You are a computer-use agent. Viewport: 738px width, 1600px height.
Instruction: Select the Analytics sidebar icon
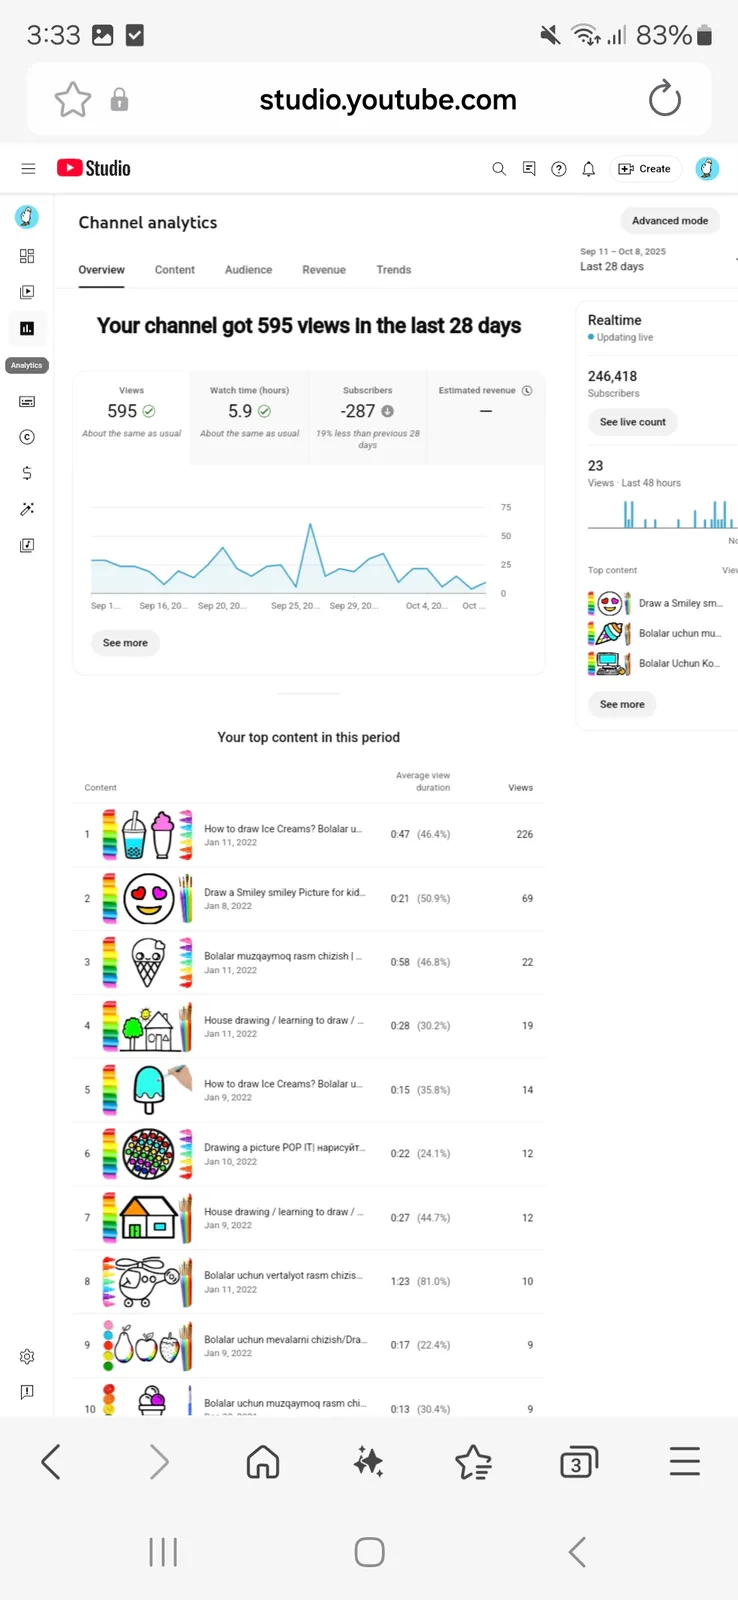point(27,328)
